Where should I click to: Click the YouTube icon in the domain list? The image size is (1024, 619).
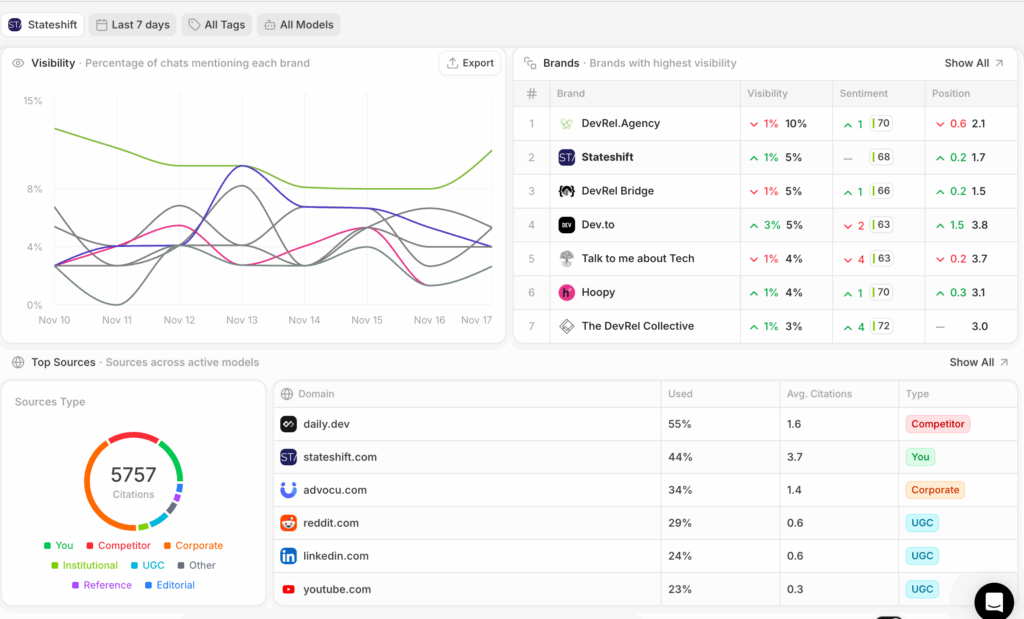[286, 589]
